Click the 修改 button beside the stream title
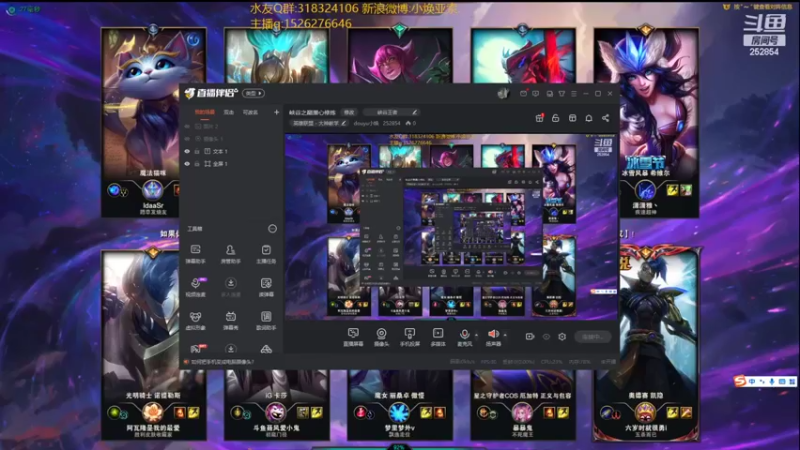 coord(349,112)
